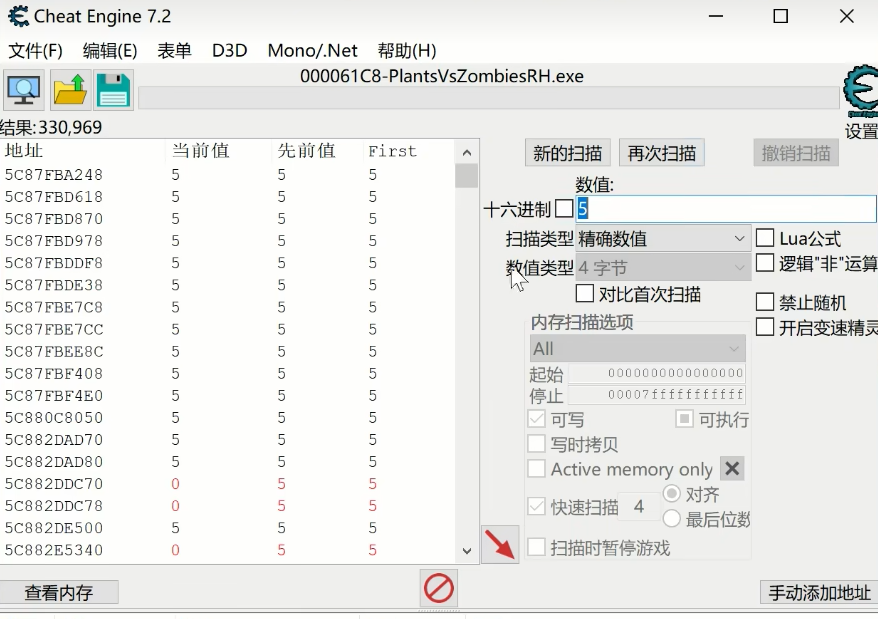Expand the 数值类型 dropdown showing 4 字节
Screen dimensions: 878x619
(663, 267)
